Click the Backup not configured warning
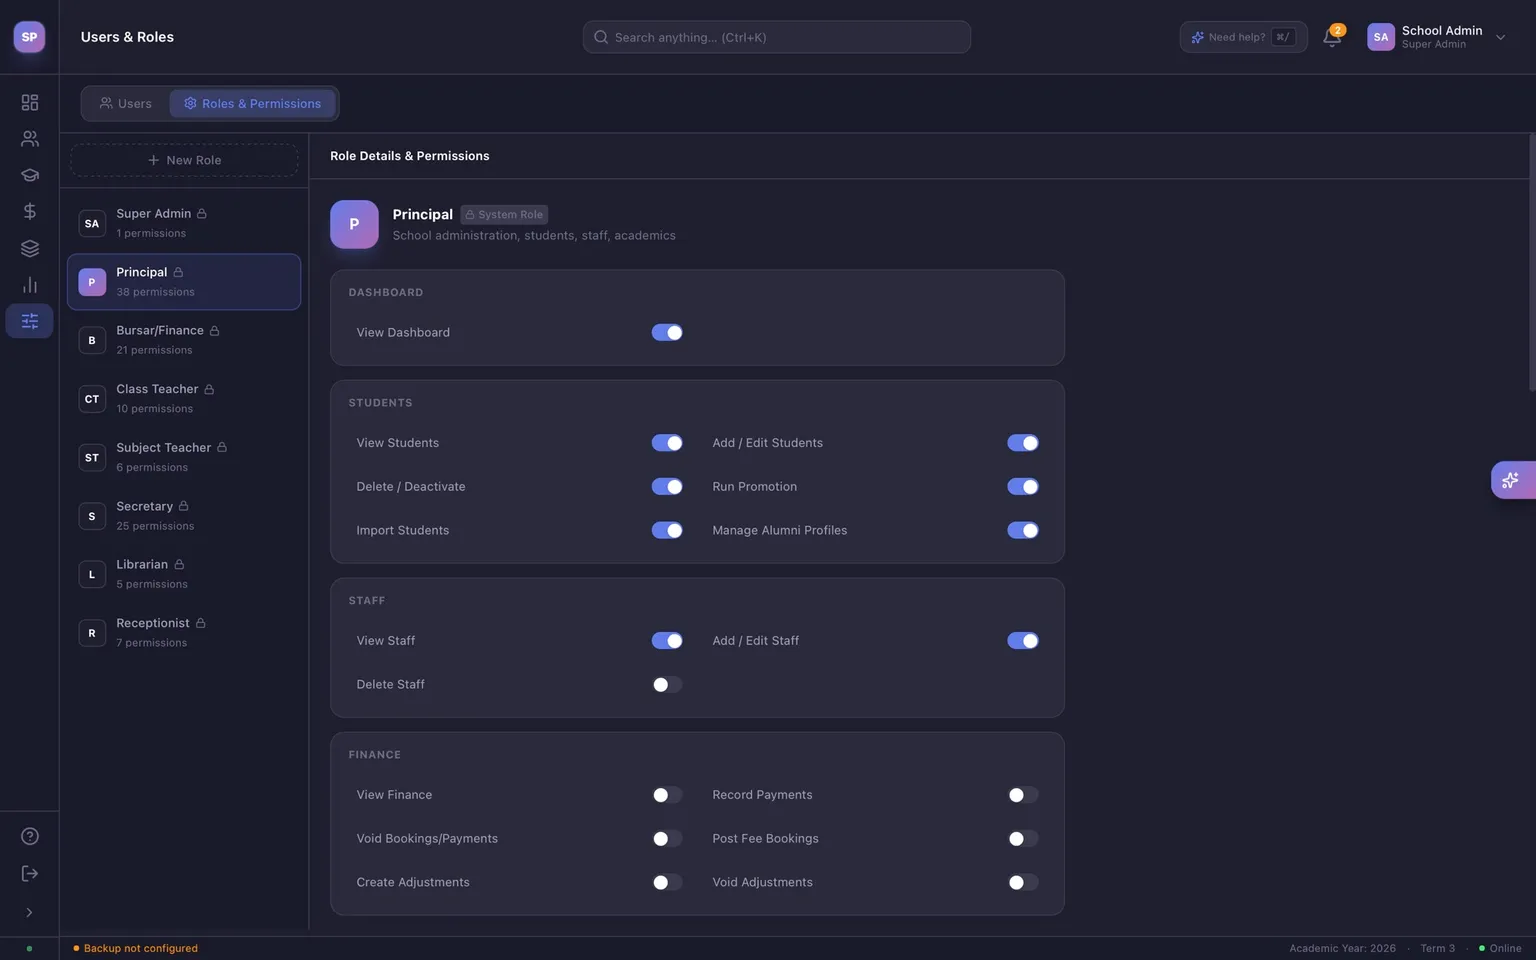Image resolution: width=1536 pixels, height=960 pixels. [136, 948]
